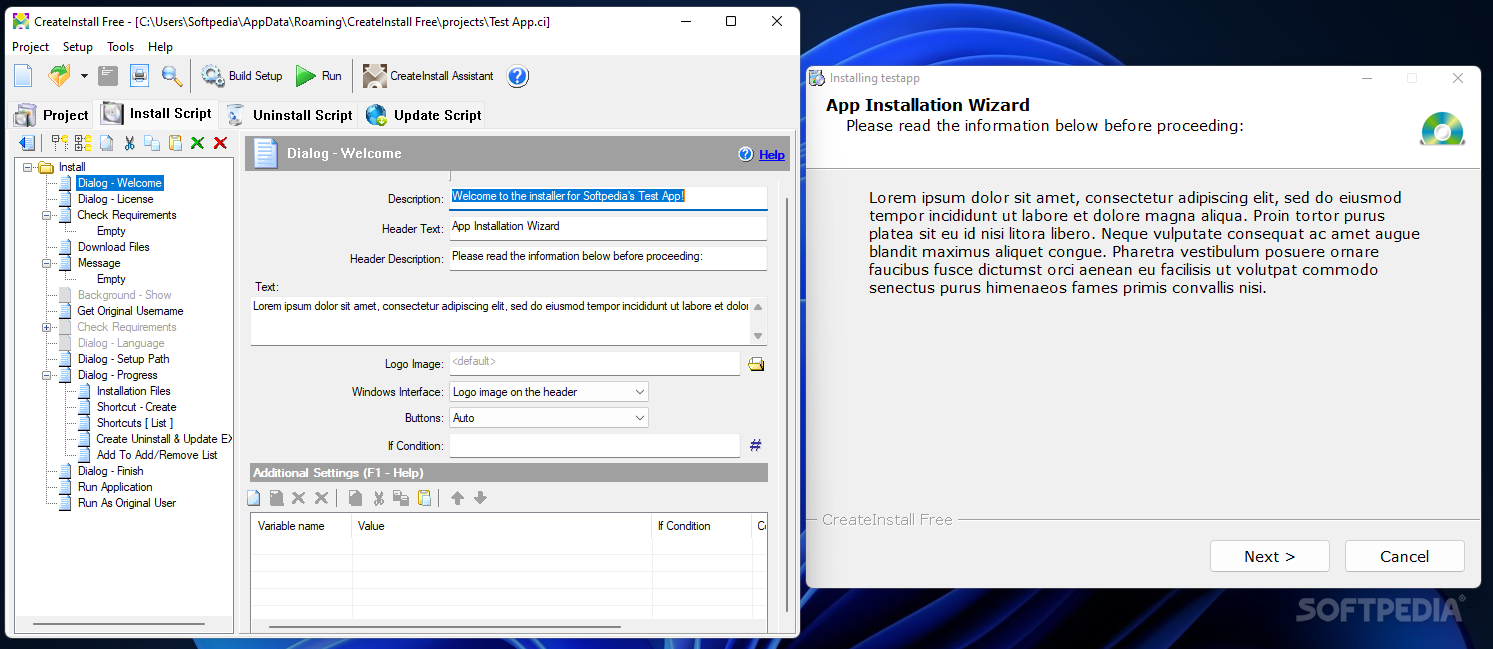Viewport: 1493px width, 649px height.
Task: Switch to the Install Script tab
Action: [x=157, y=113]
